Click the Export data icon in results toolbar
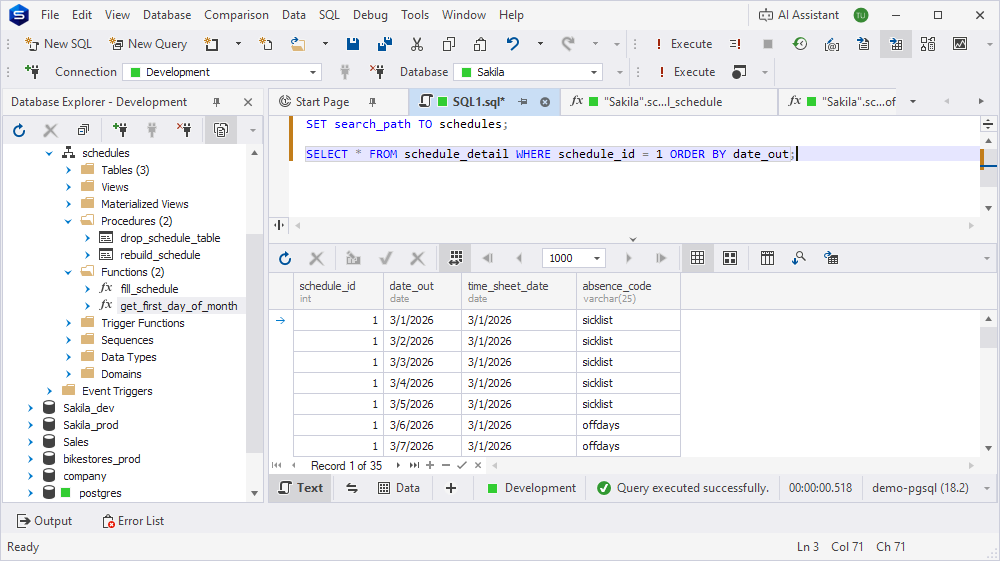 [x=831, y=258]
